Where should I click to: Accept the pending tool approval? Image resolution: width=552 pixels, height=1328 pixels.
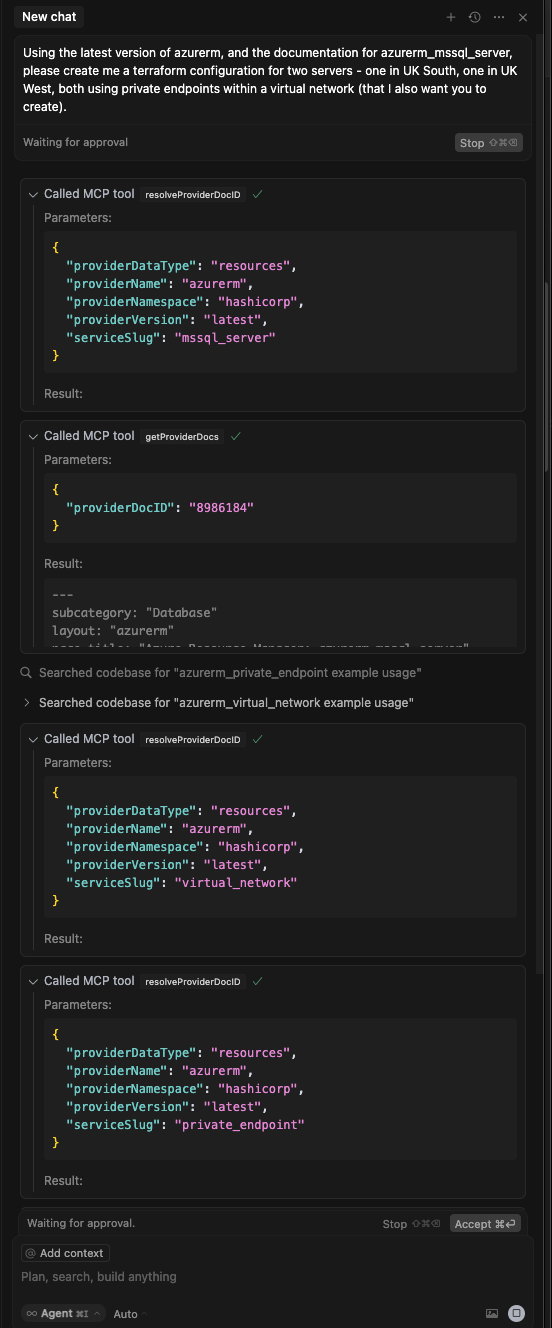pyautogui.click(x=485, y=1224)
